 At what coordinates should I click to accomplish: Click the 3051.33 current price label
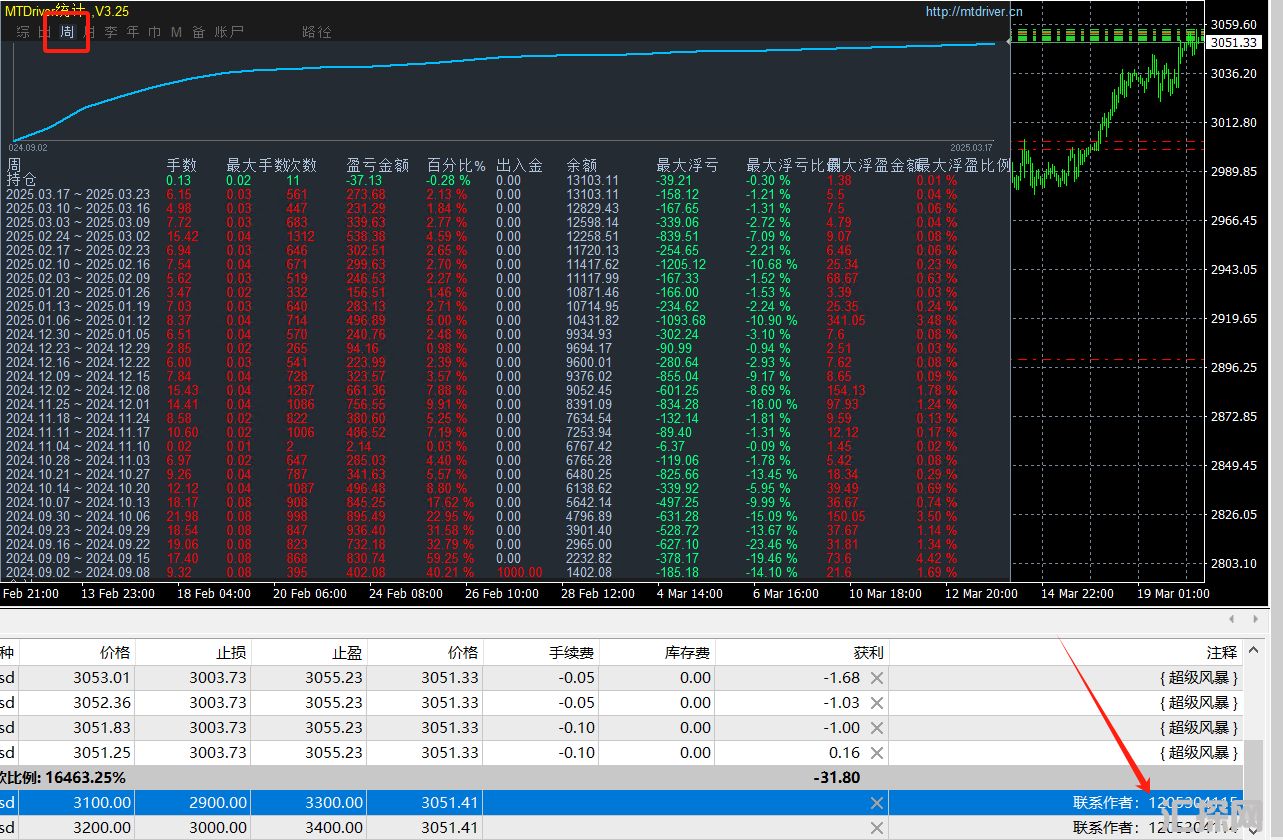[1232, 43]
